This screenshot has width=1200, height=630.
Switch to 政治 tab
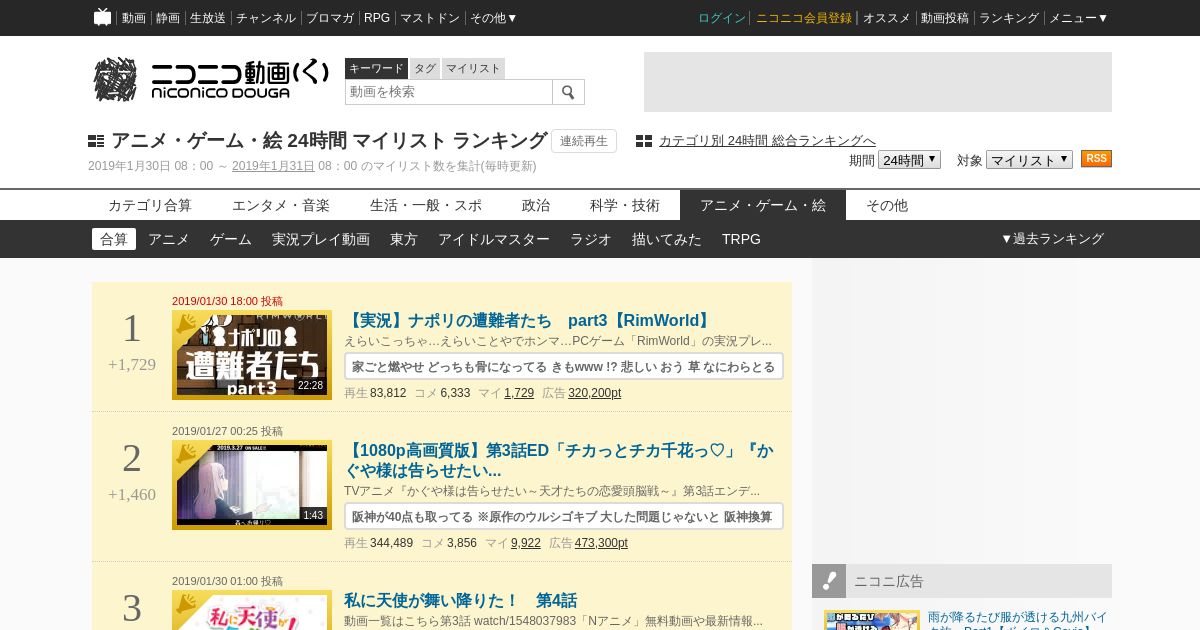[x=536, y=205]
